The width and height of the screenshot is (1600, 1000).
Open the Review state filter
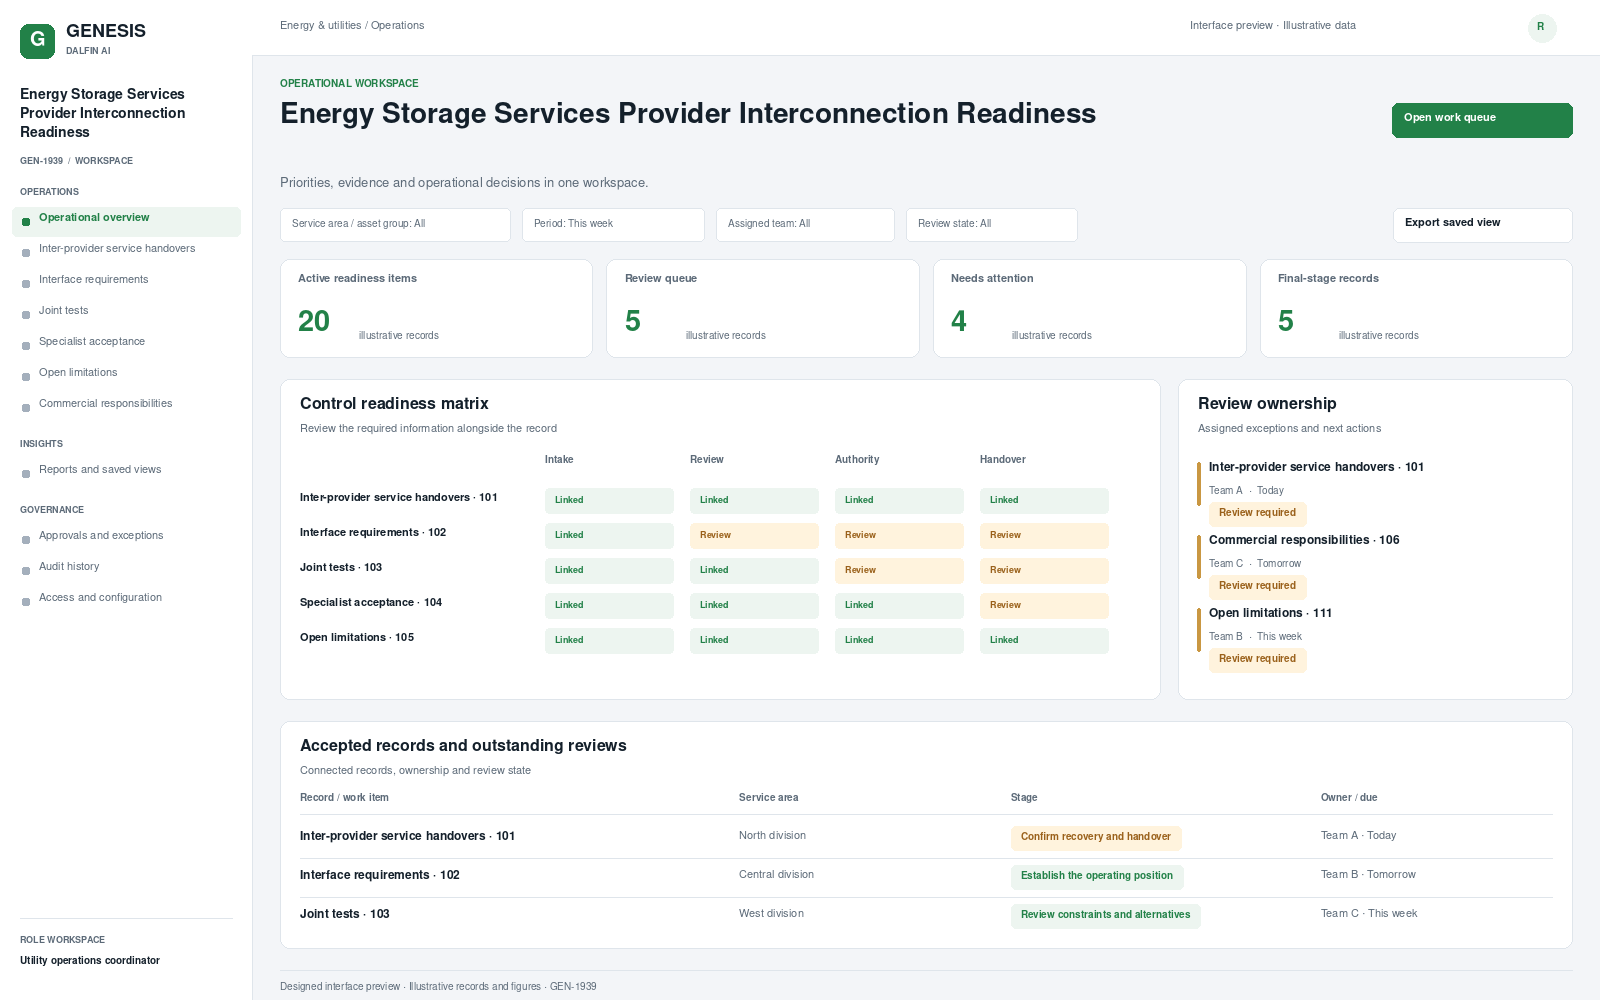[991, 225]
